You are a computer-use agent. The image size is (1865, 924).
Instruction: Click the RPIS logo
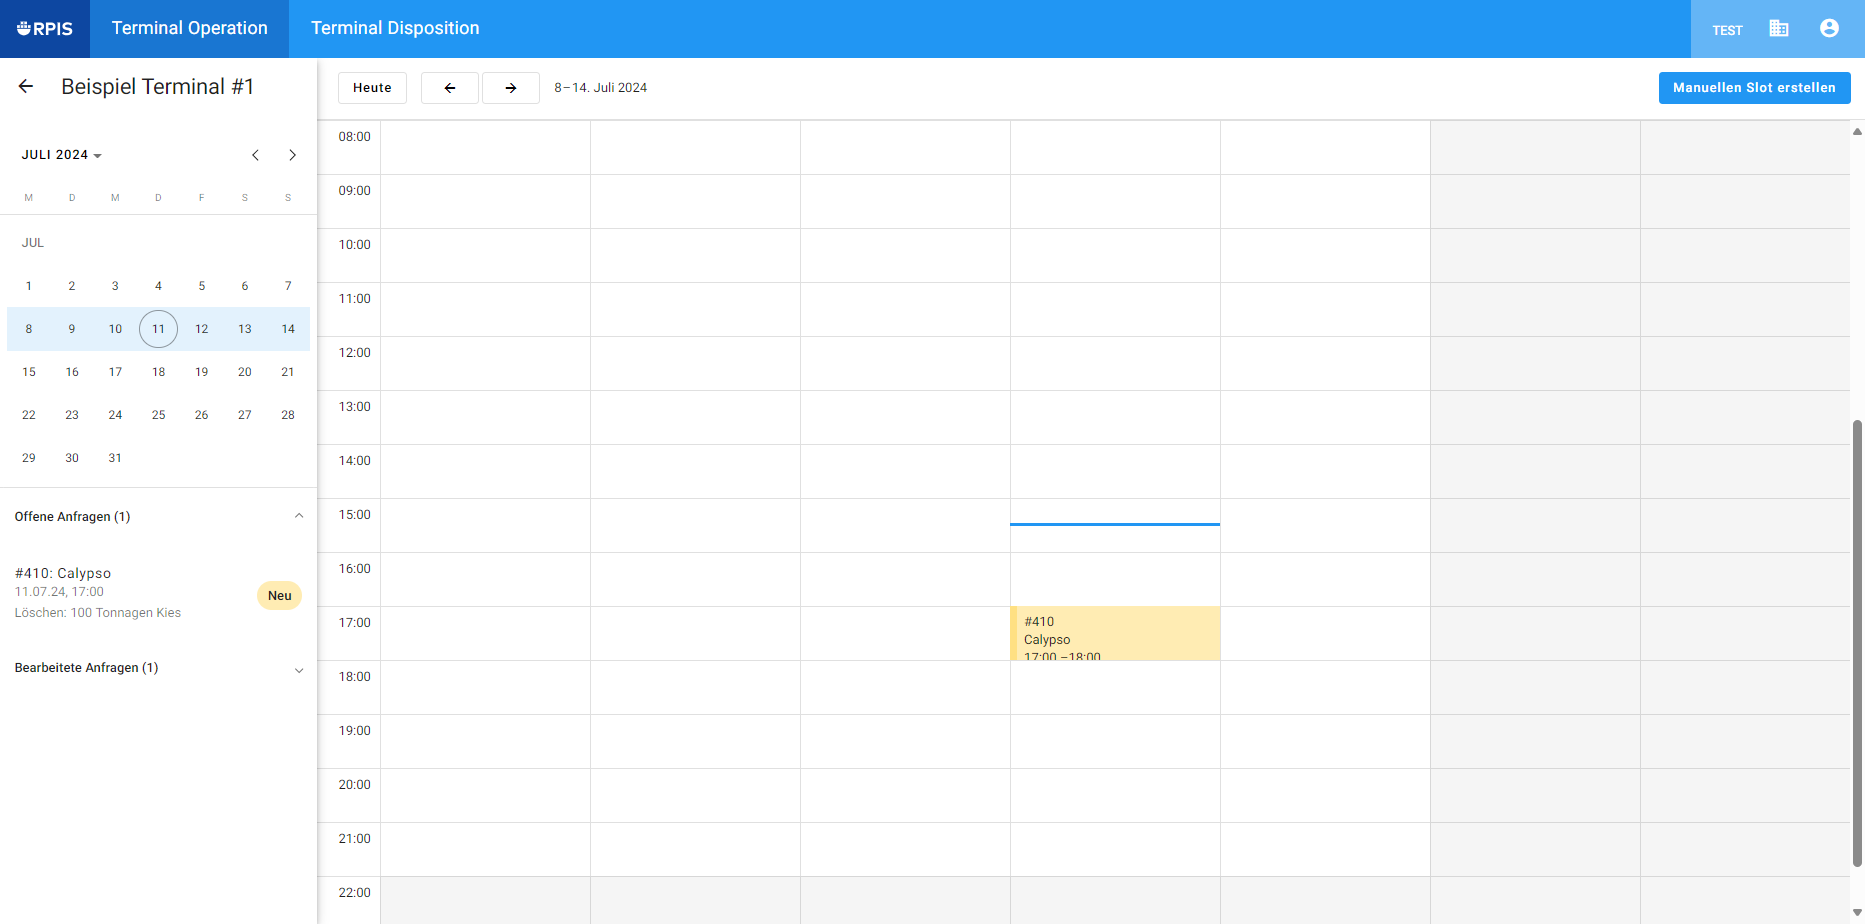point(45,29)
